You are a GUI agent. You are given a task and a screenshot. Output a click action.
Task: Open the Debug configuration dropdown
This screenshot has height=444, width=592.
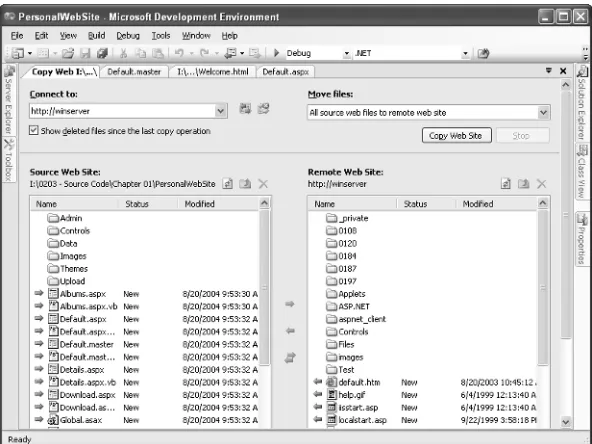(x=347, y=54)
